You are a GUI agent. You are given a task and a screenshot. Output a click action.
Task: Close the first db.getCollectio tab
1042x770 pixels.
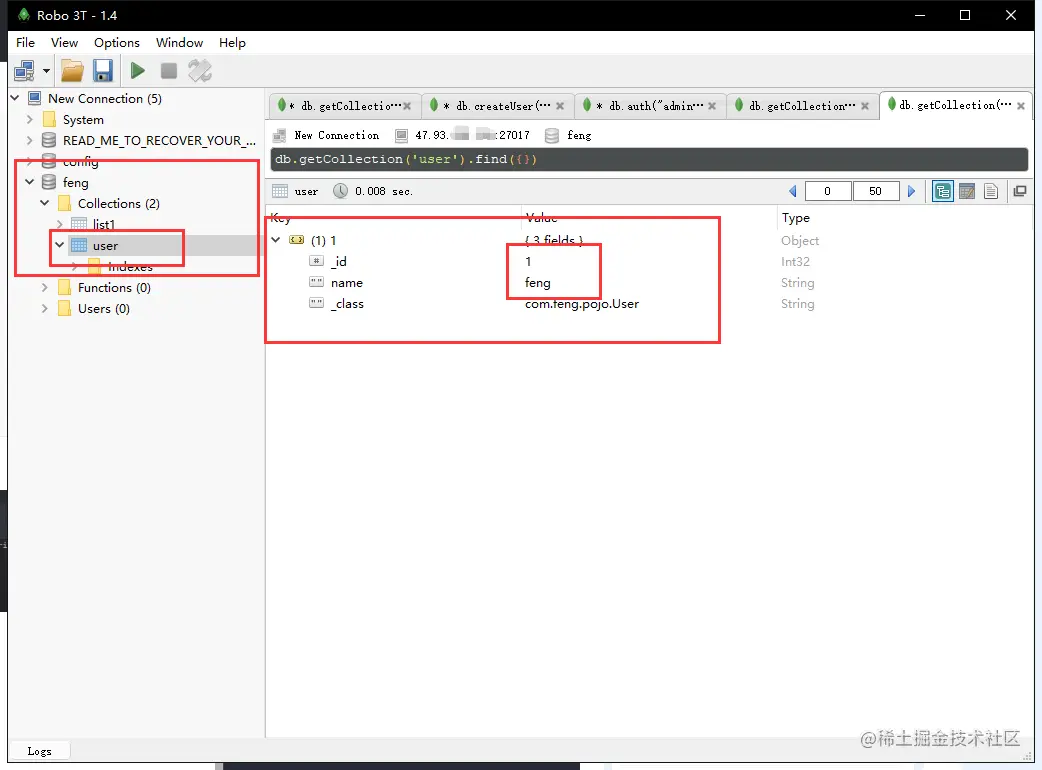[407, 106]
